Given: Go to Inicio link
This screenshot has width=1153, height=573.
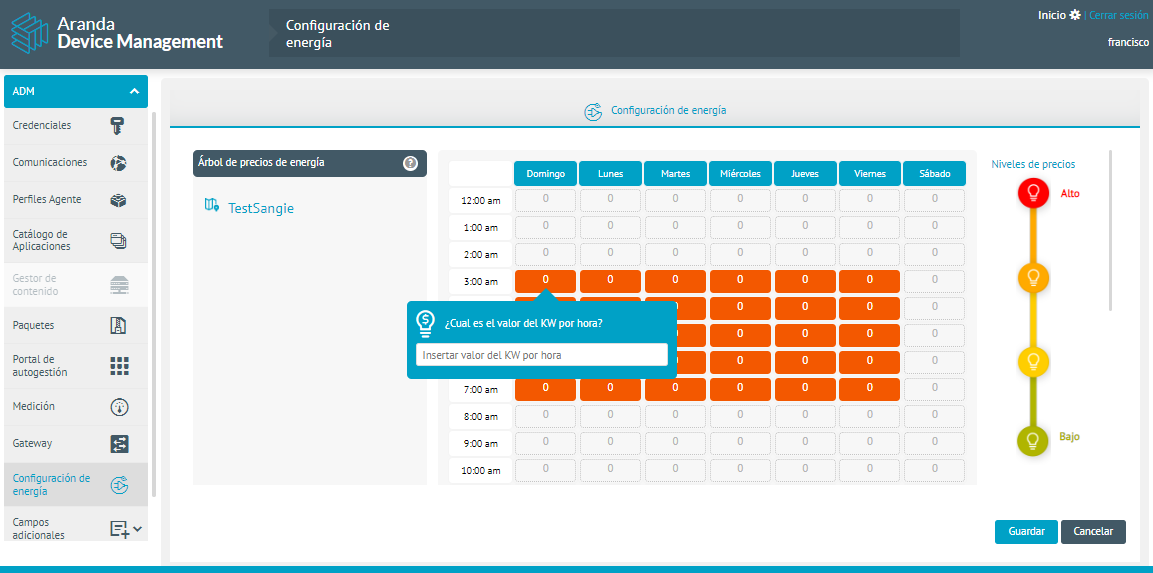Looking at the screenshot, I should (x=1052, y=15).
